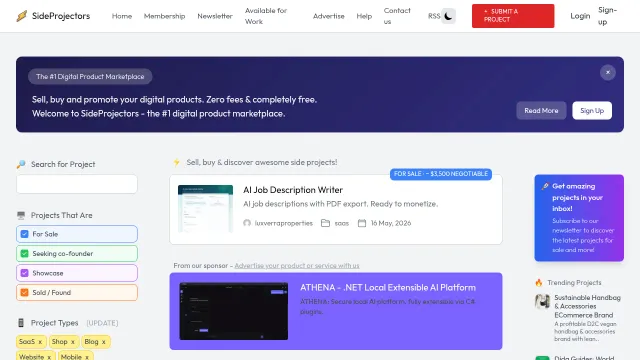Viewport: 640px width, 360px height.
Task: Click the Read More banner button
Action: [x=541, y=111]
